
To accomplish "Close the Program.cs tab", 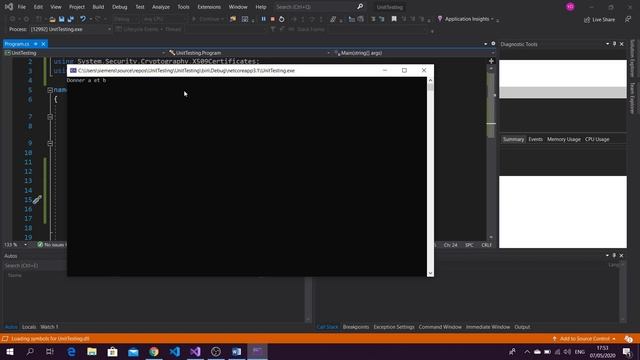I will pos(43,44).
